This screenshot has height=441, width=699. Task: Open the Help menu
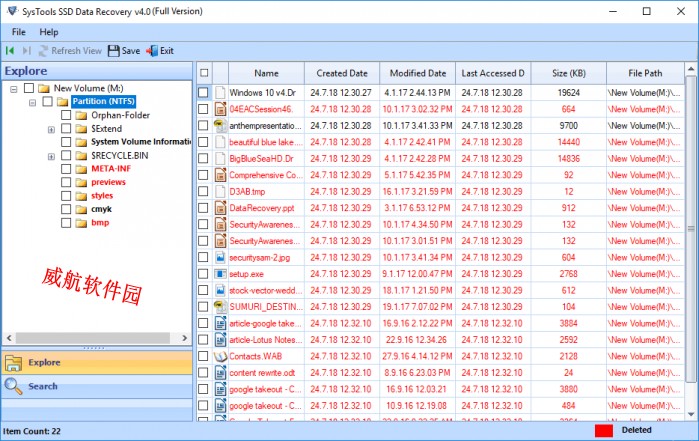pyautogui.click(x=49, y=32)
